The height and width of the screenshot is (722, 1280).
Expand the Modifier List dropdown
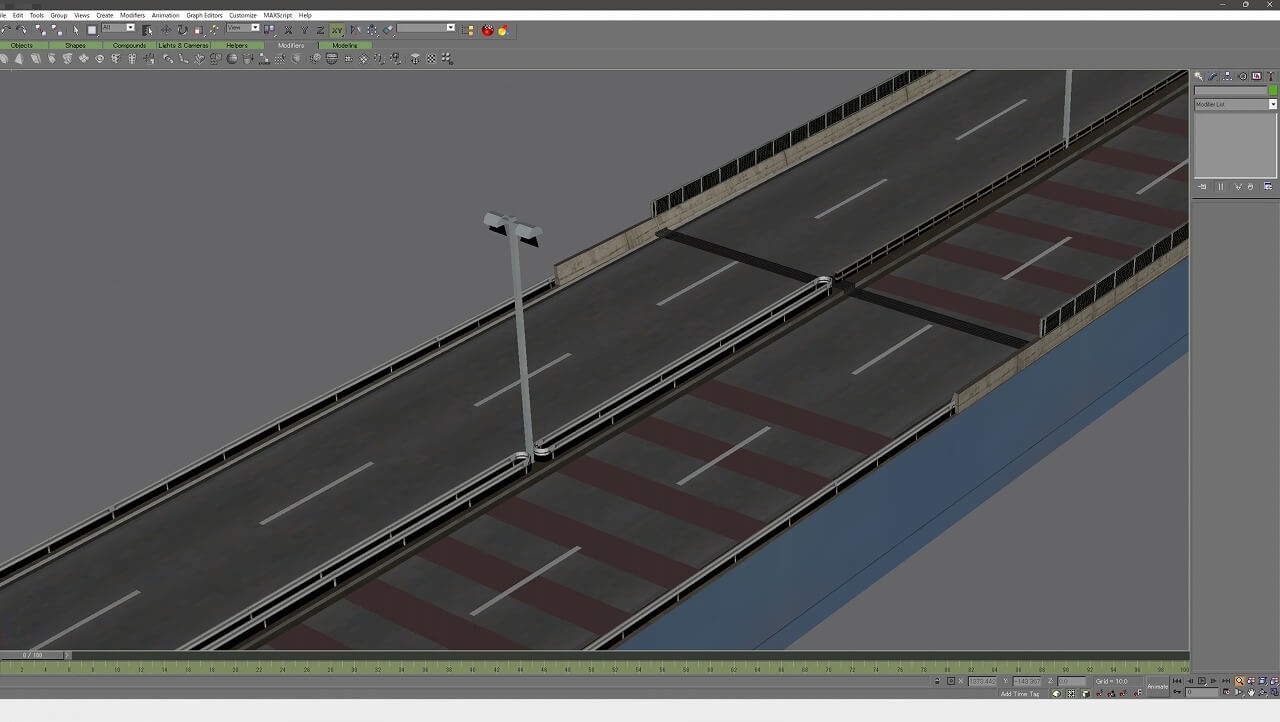click(1272, 104)
